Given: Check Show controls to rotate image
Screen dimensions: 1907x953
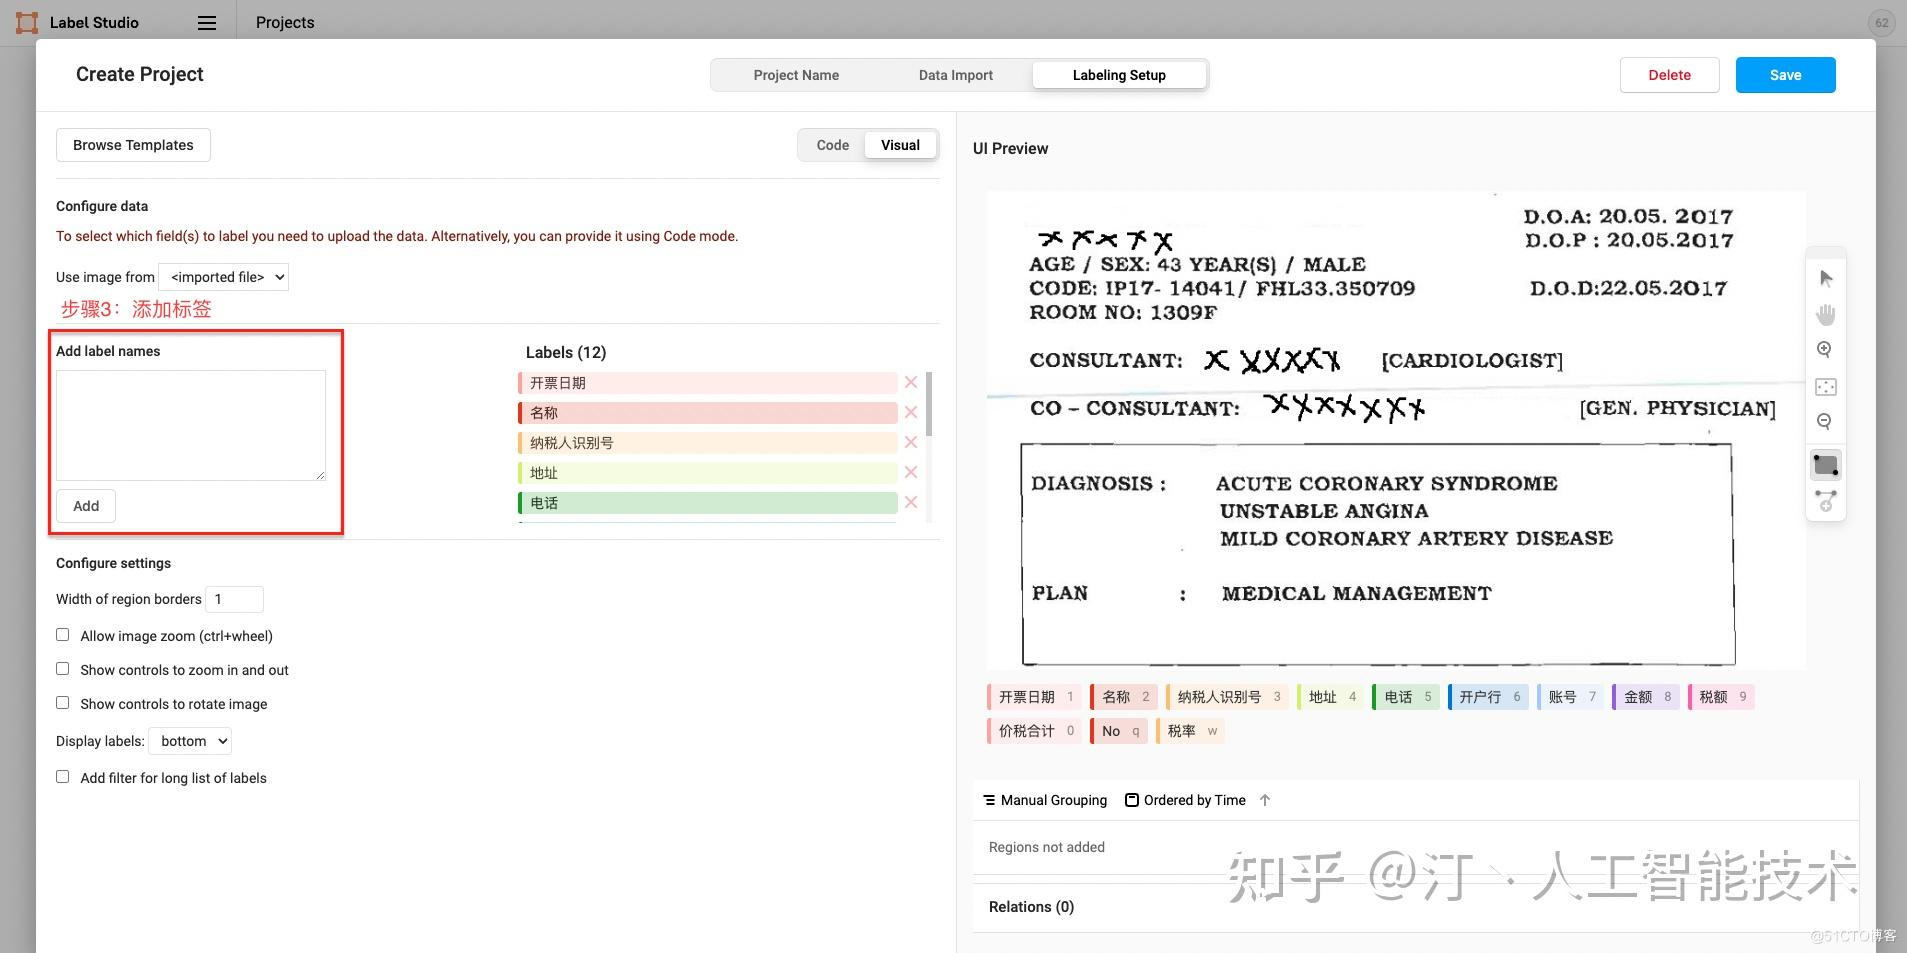Looking at the screenshot, I should (62, 702).
